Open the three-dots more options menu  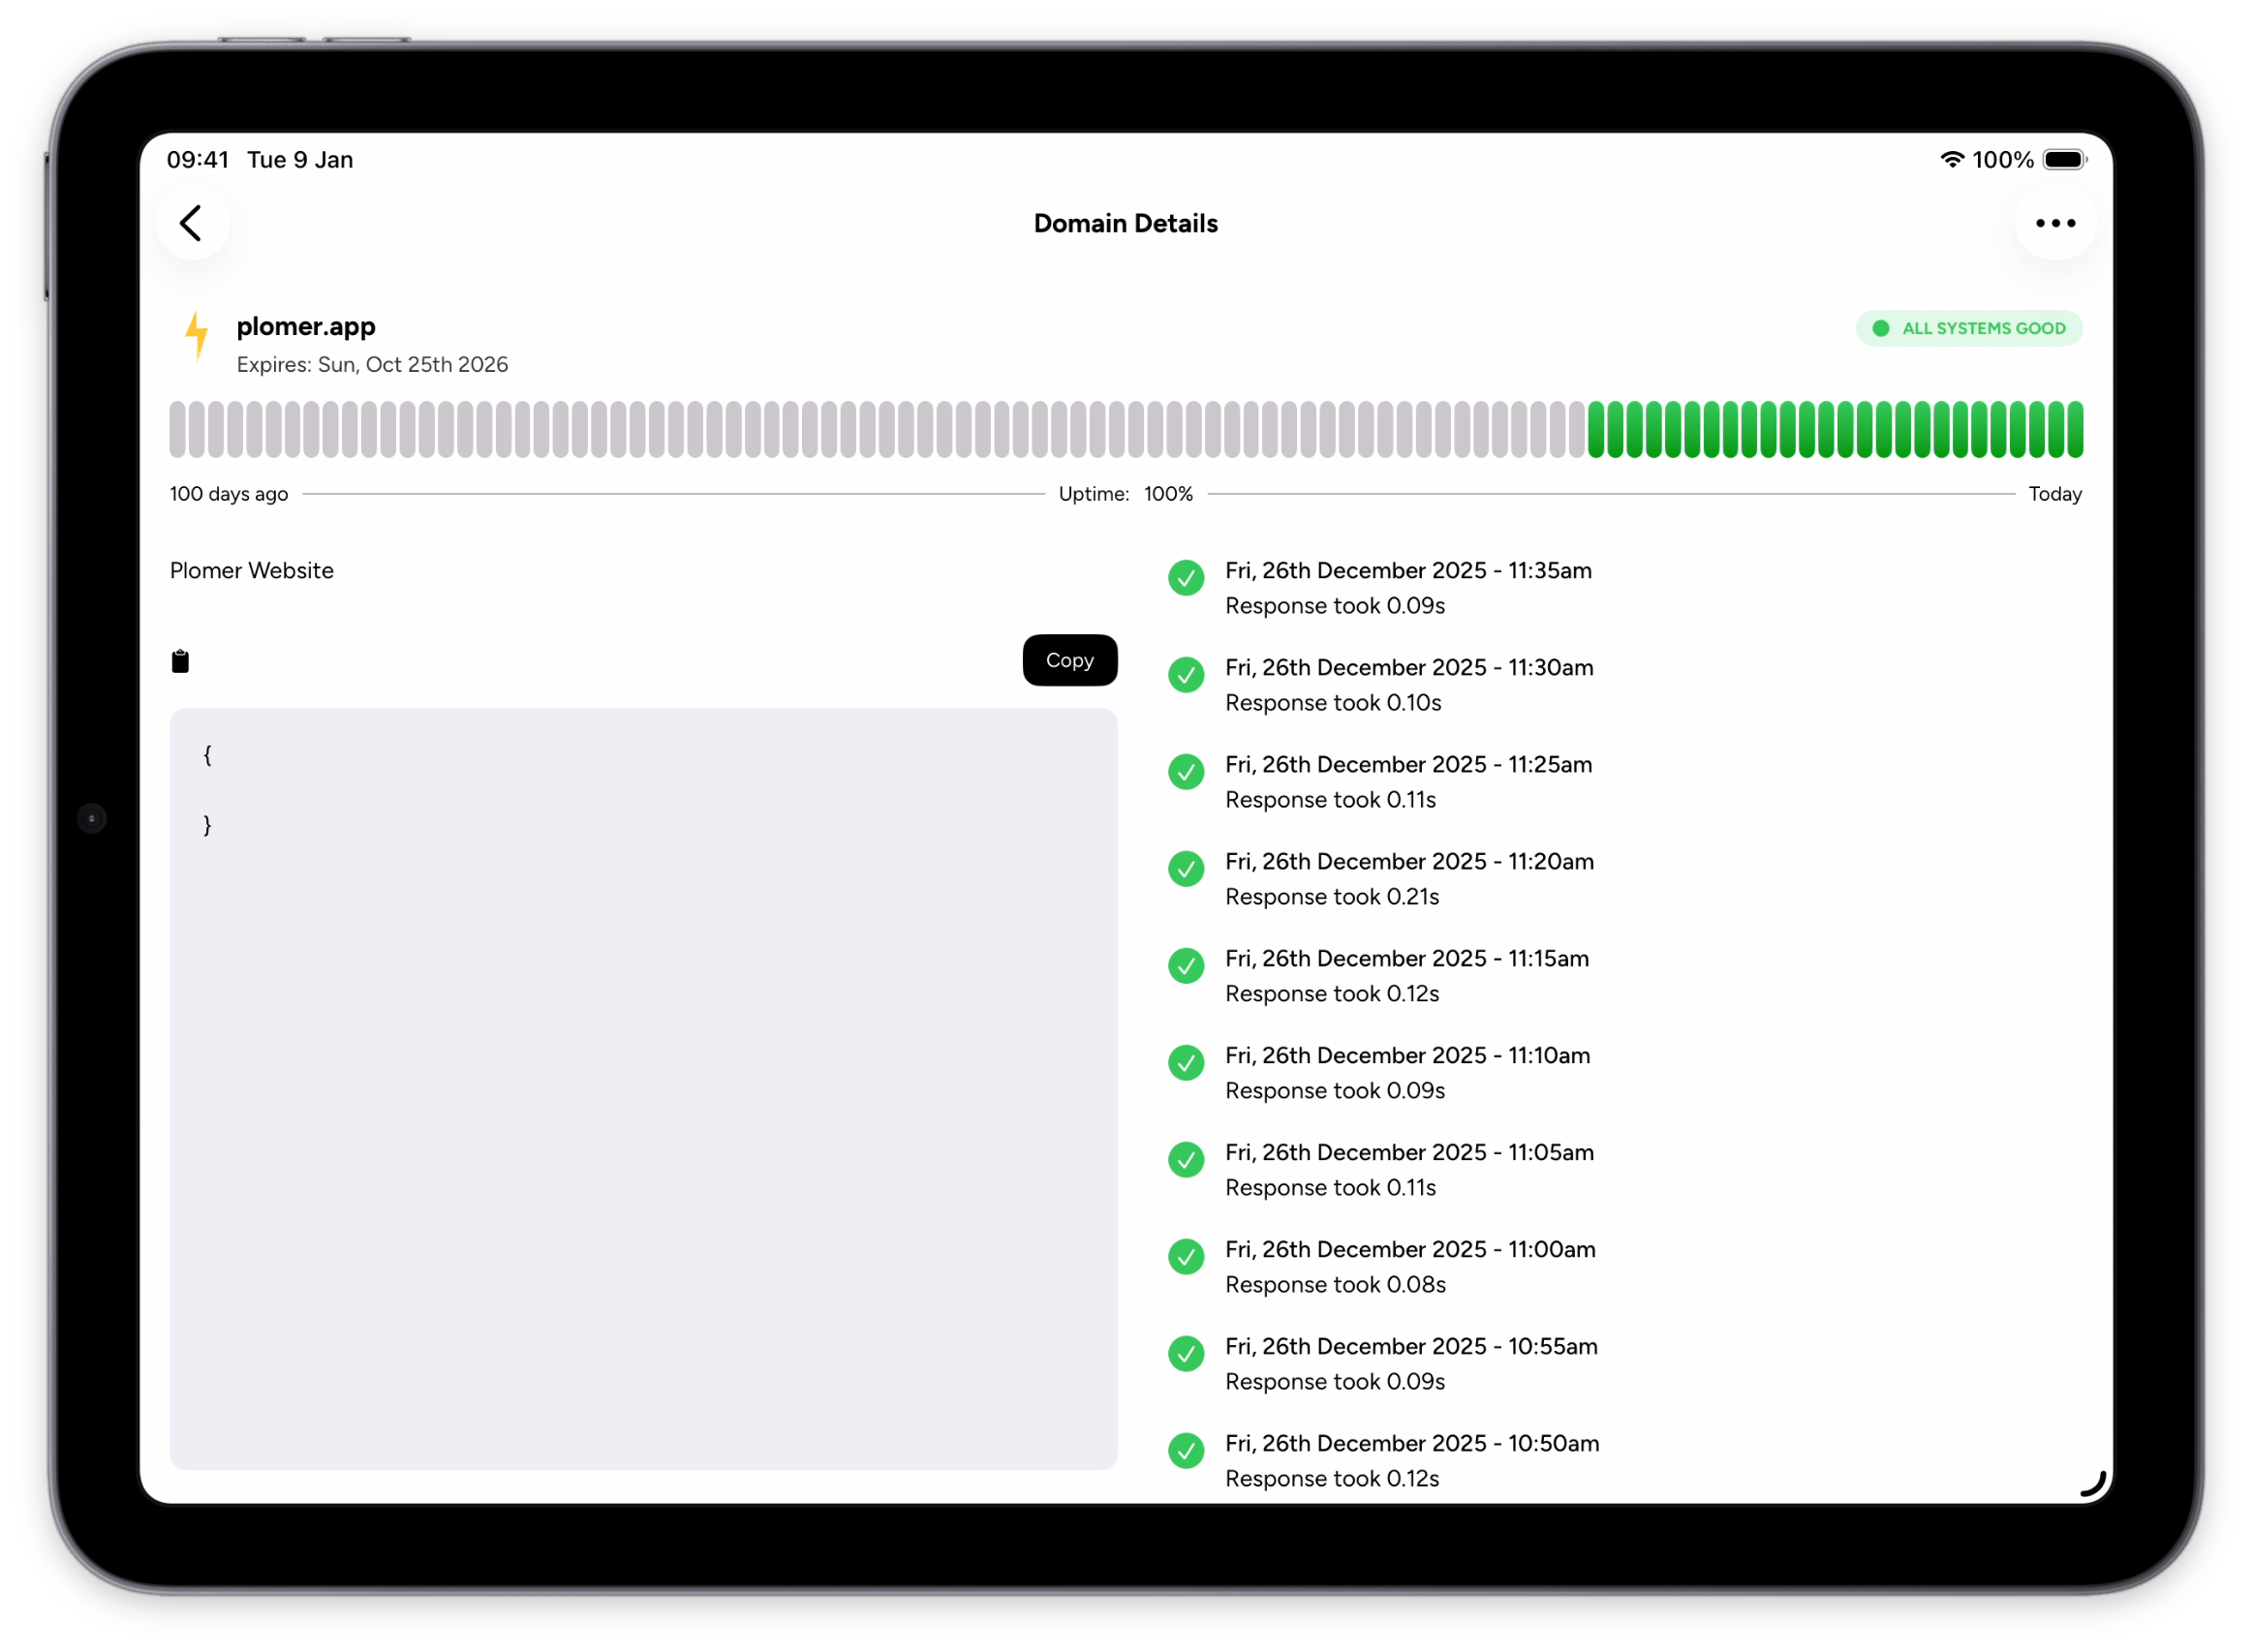(2055, 223)
